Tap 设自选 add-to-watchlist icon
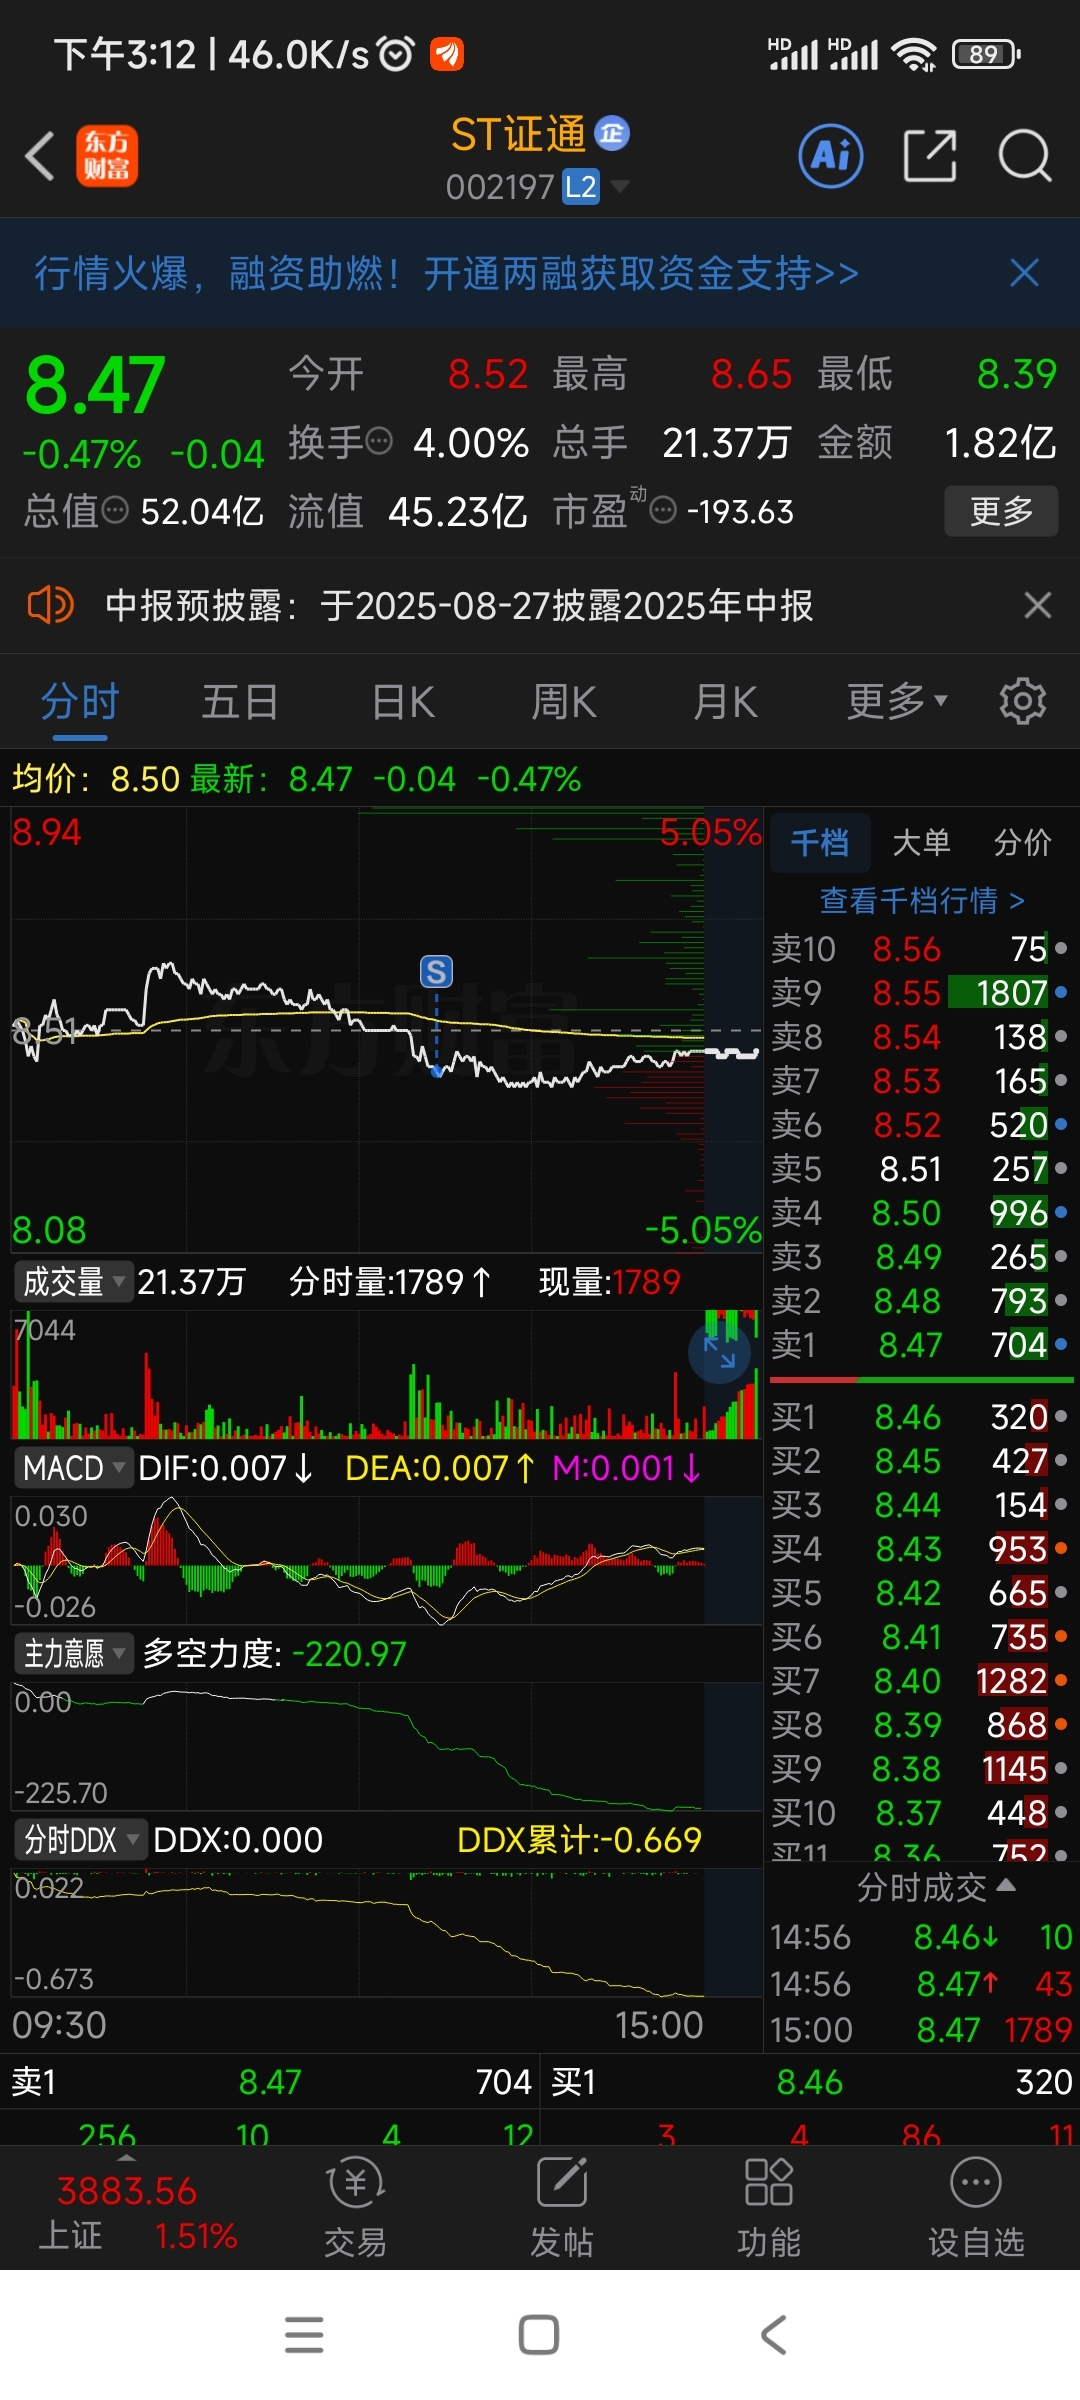 pyautogui.click(x=976, y=2207)
